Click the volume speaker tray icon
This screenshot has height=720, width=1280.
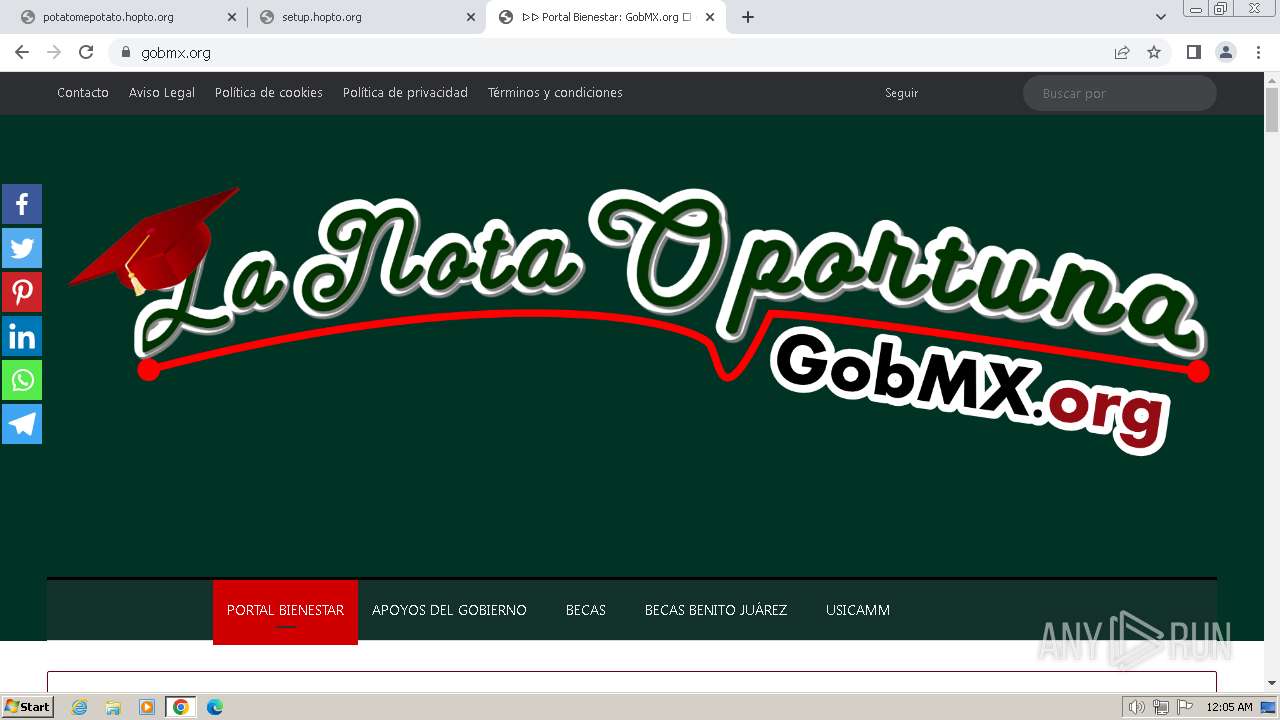click(1137, 707)
